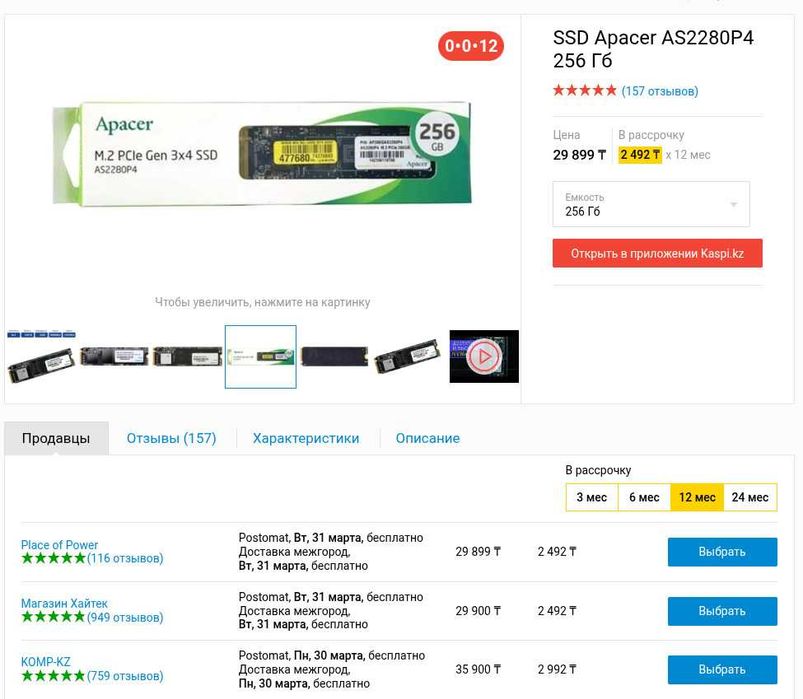
Task: Select the sixth angled SSD thumbnail
Action: (407, 356)
